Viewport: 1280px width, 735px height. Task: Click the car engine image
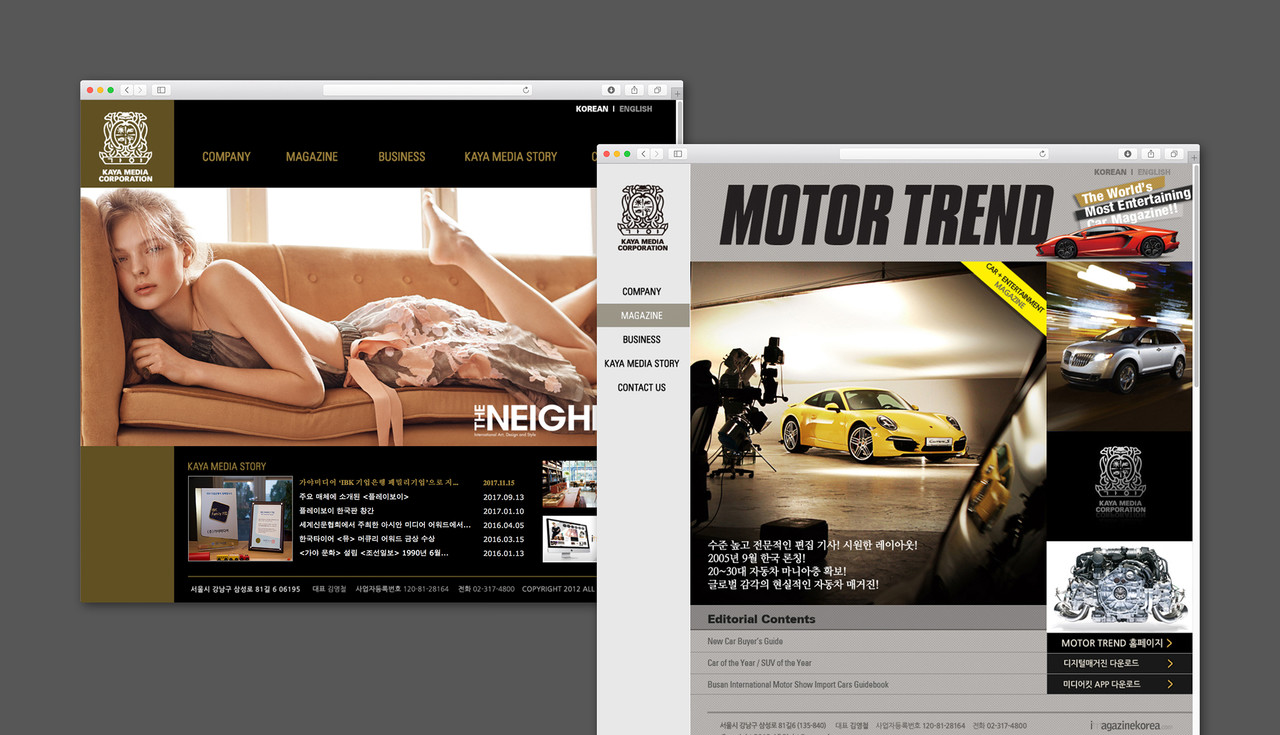click(x=1120, y=587)
